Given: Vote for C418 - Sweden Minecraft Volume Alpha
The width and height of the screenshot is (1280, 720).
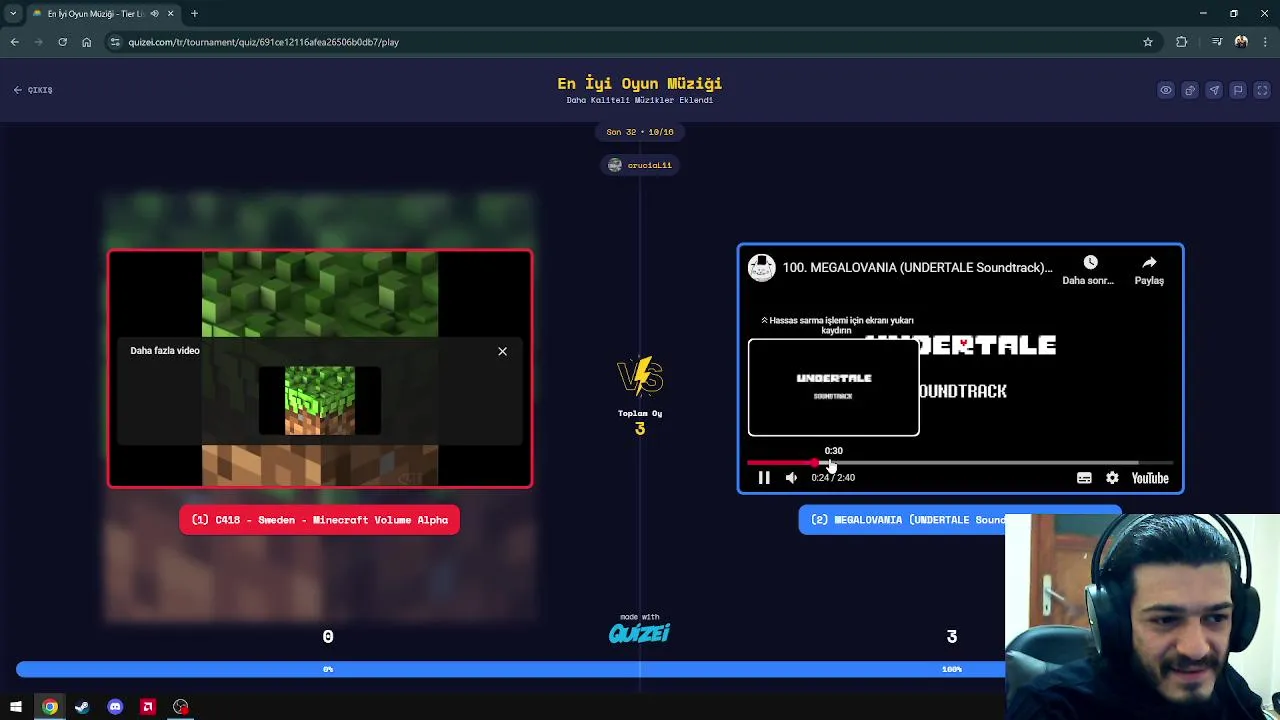Looking at the screenshot, I should coord(320,520).
